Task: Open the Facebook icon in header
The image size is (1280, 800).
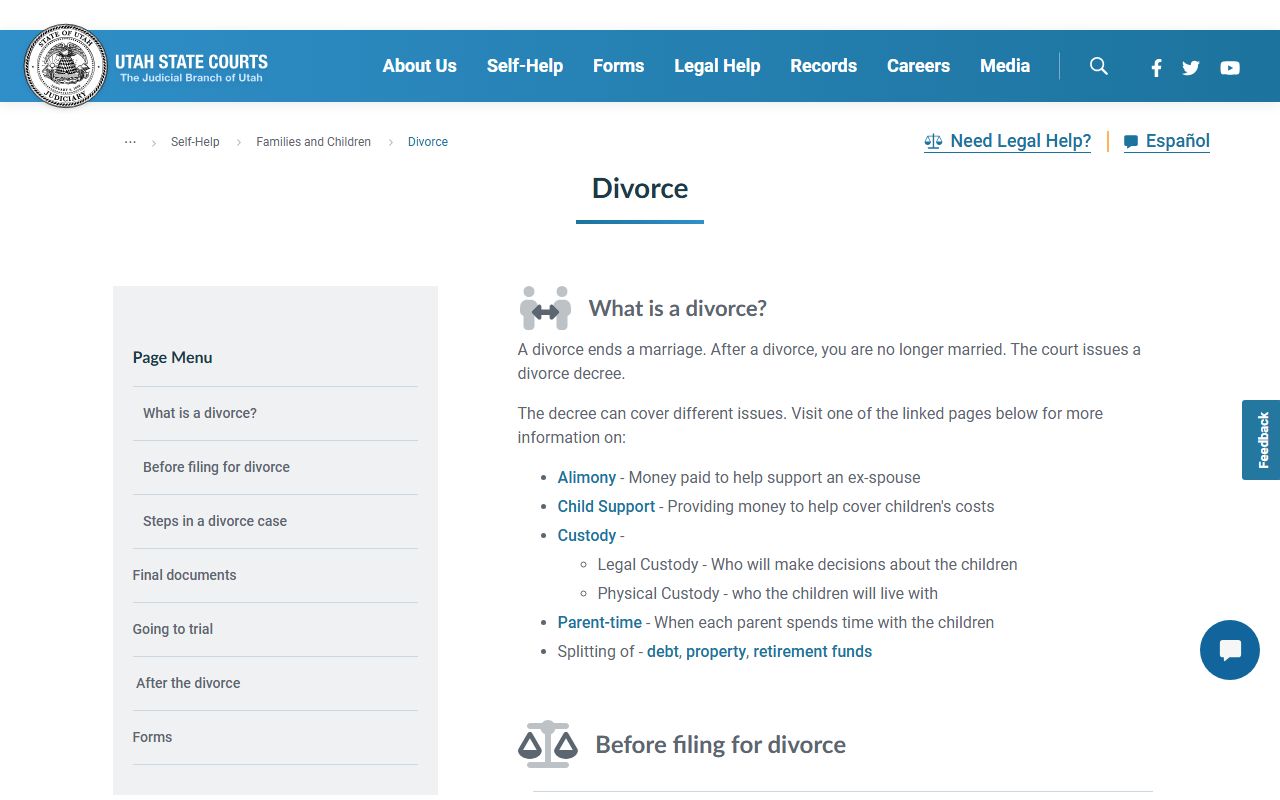Action: 1156,68
